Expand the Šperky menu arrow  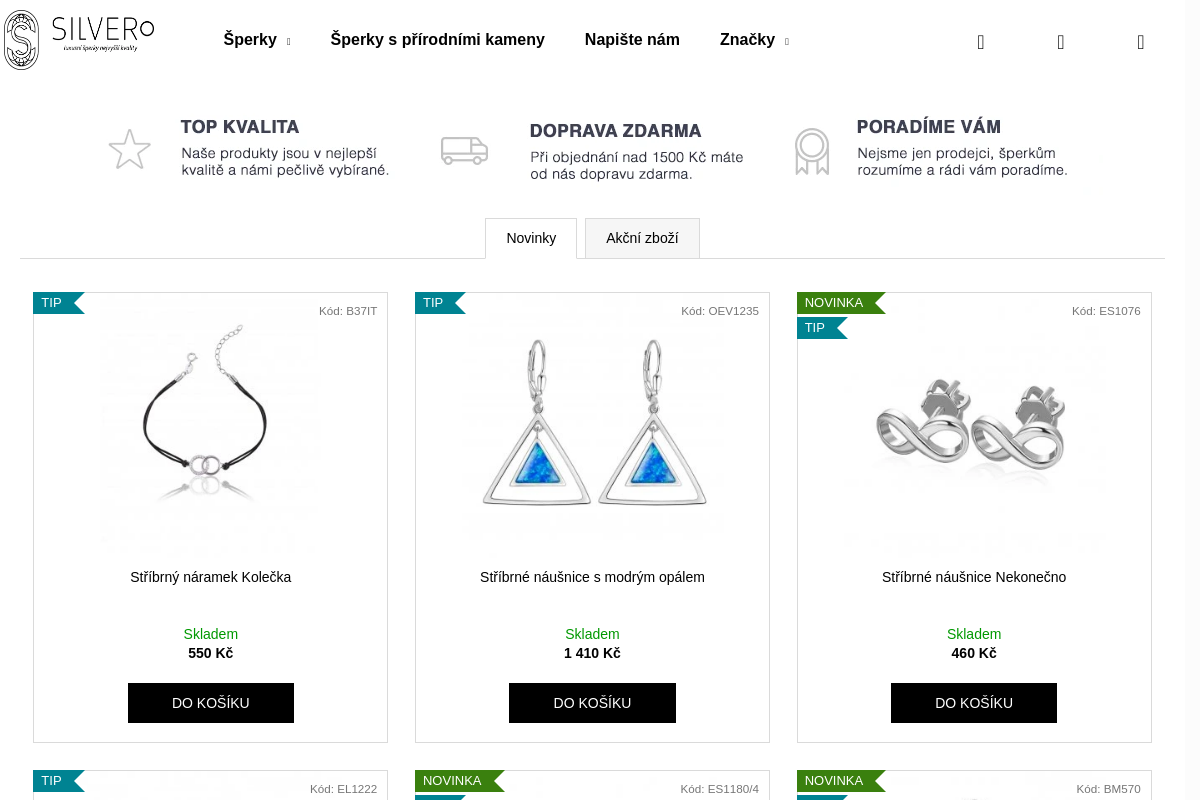(288, 42)
